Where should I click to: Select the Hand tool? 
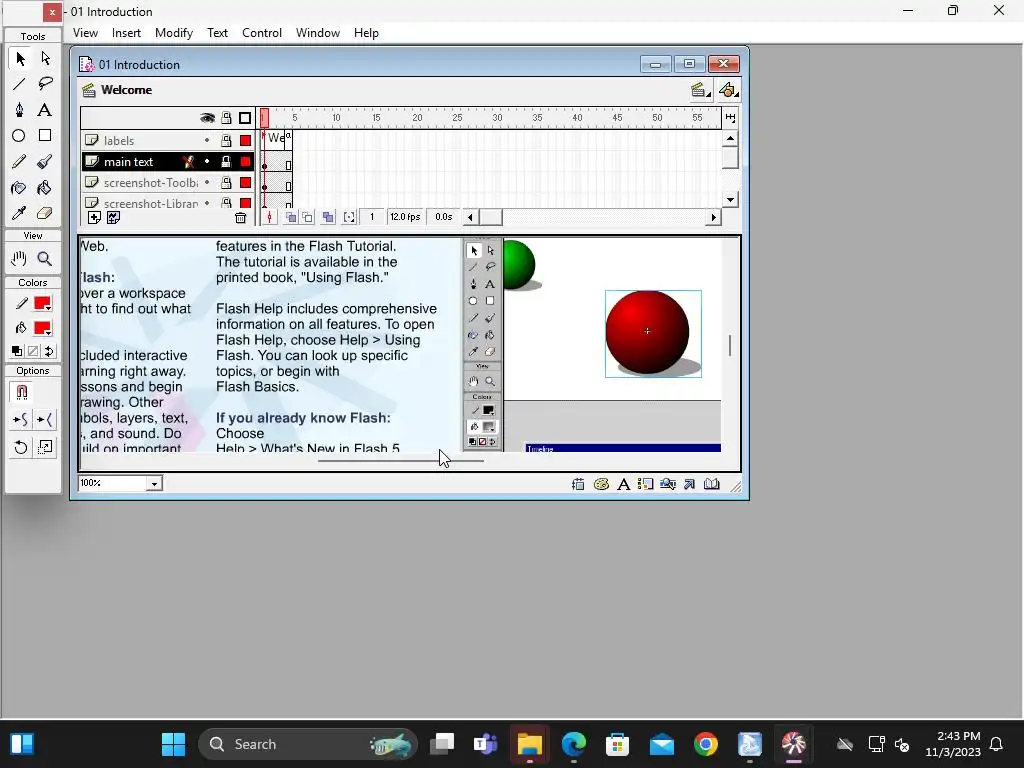(x=19, y=259)
